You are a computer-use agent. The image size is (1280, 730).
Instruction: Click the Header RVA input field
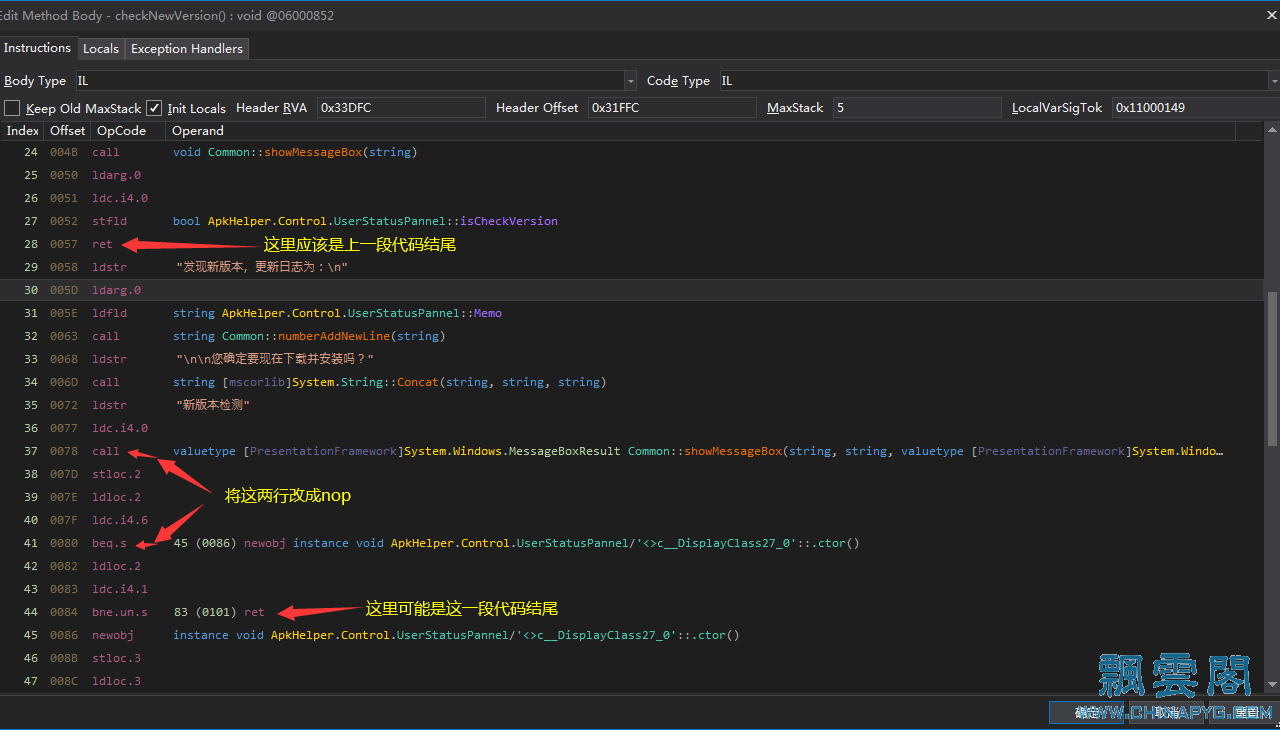pyautogui.click(x=401, y=108)
